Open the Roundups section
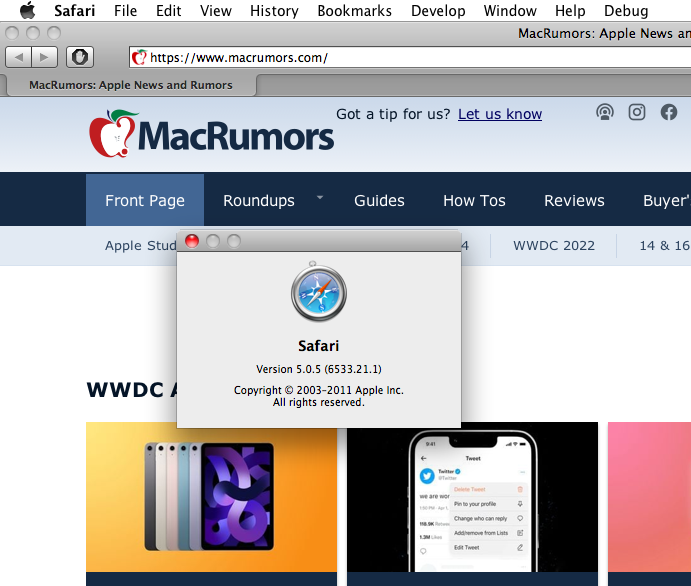Screen dimensions: 691x586 259,200
